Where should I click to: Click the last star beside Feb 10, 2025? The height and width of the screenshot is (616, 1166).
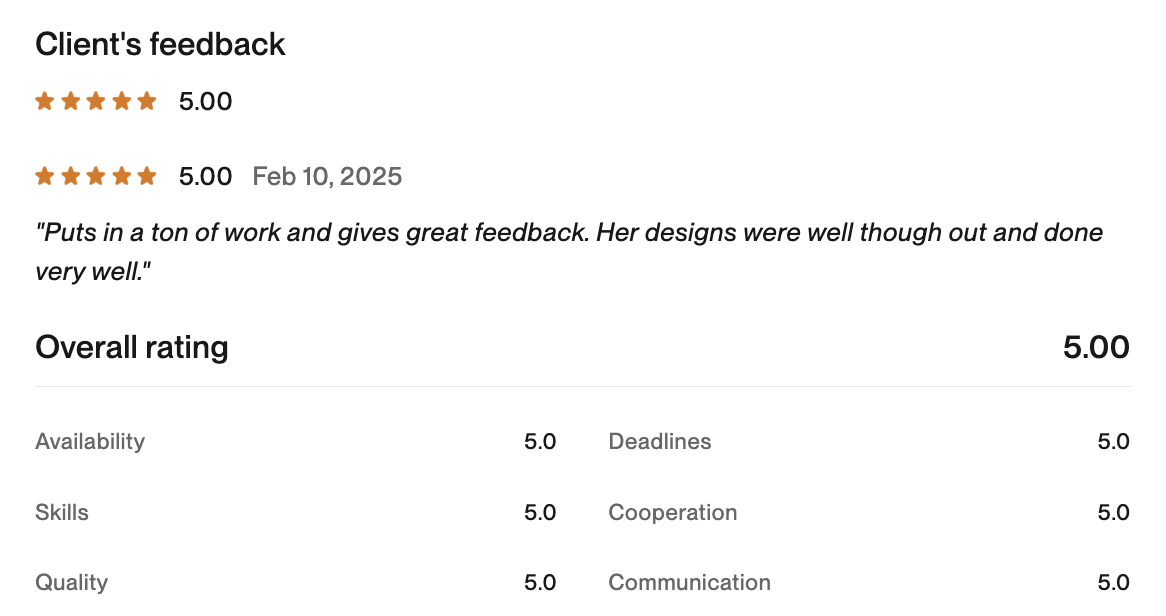pyautogui.click(x=147, y=177)
